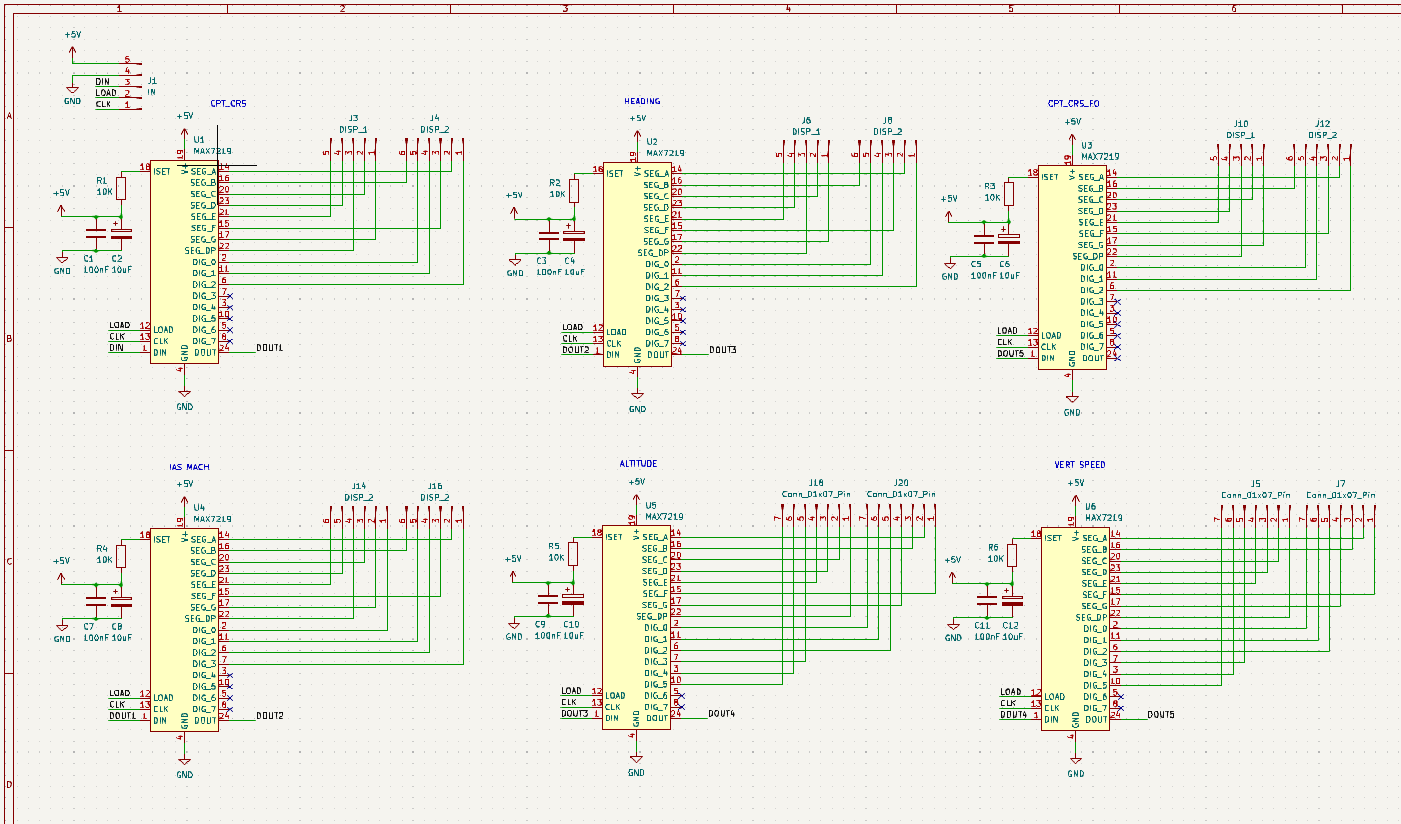Select capacitor C11 100nF
The height and width of the screenshot is (824, 1401).
(987, 600)
